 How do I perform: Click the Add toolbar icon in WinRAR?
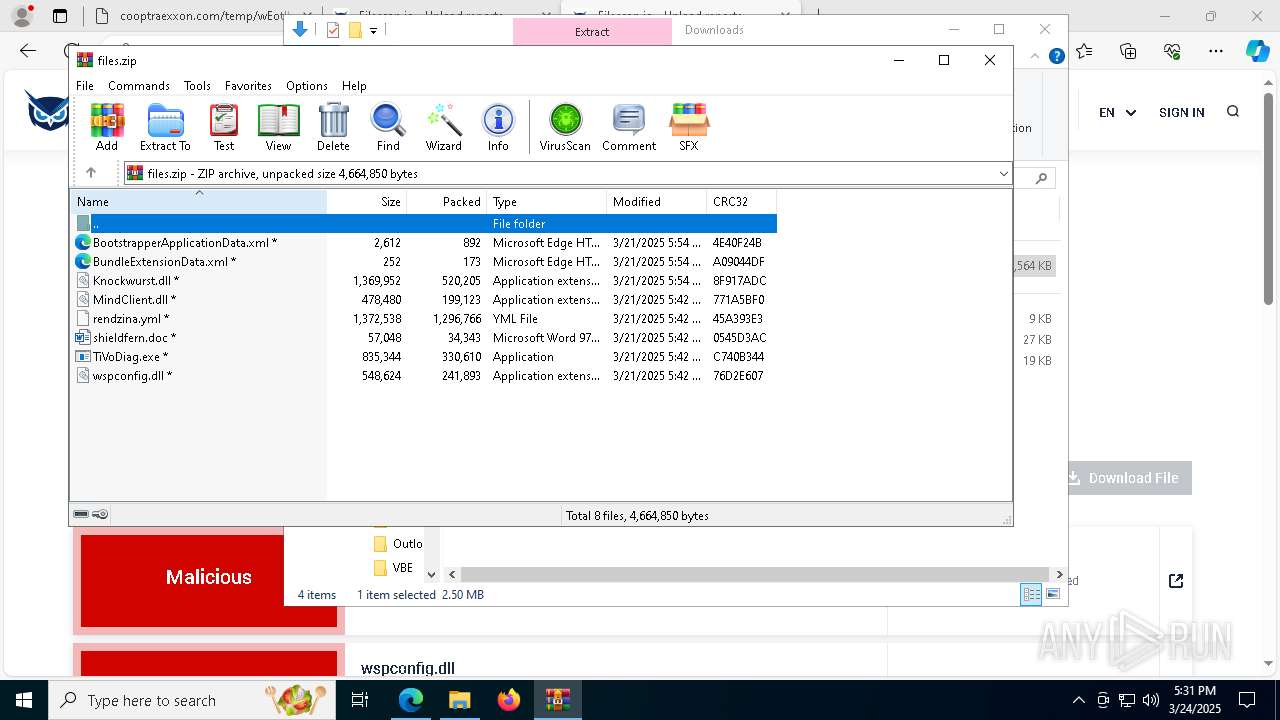107,127
